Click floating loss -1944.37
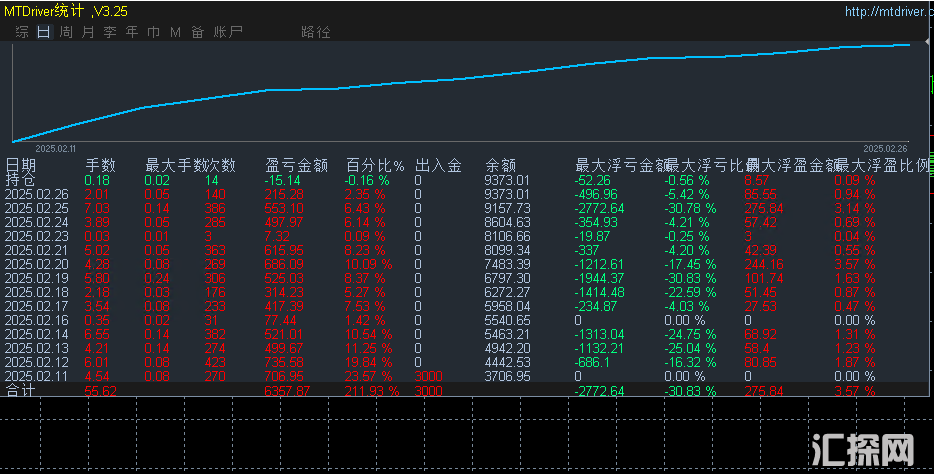 coord(600,278)
